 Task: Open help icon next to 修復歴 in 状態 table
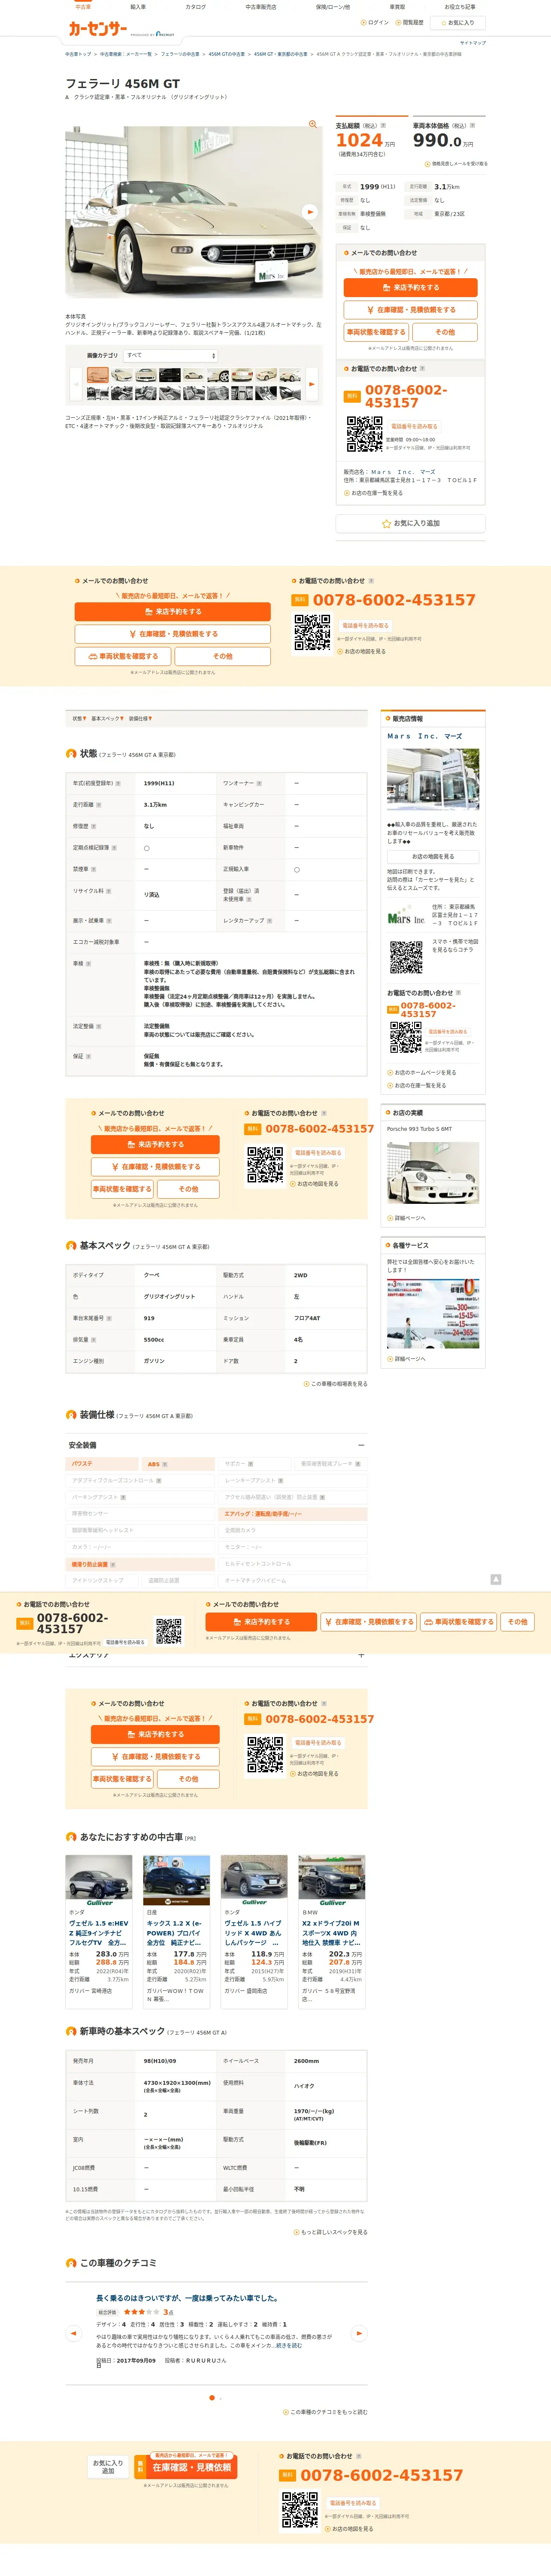point(94,826)
